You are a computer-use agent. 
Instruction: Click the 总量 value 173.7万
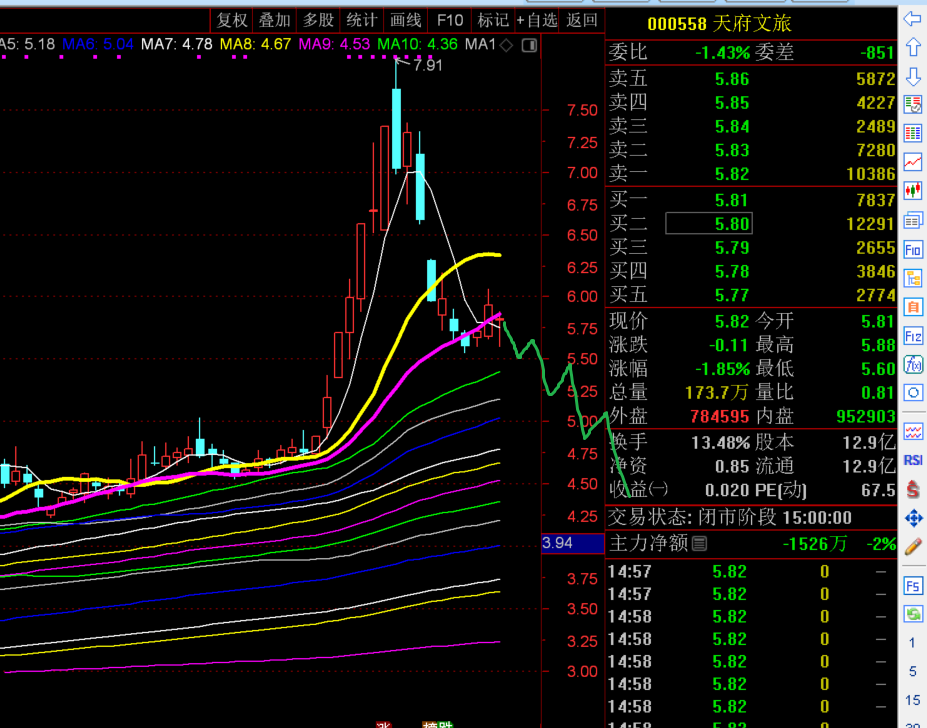point(717,392)
